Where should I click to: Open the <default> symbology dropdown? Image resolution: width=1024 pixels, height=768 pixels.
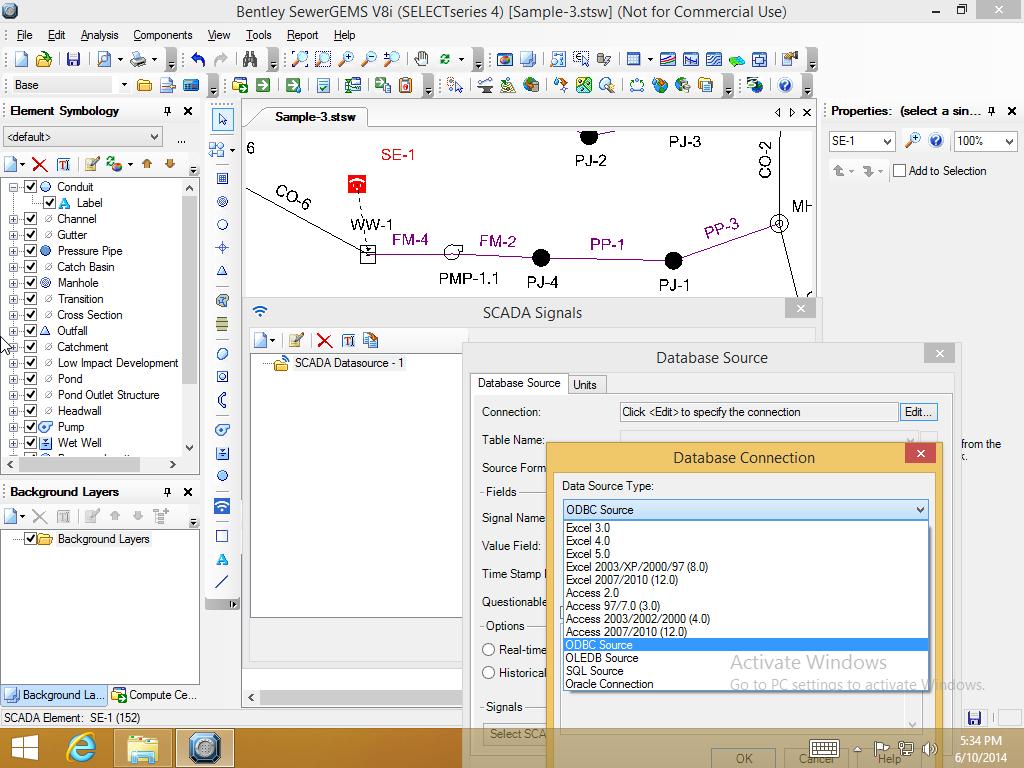tap(154, 137)
